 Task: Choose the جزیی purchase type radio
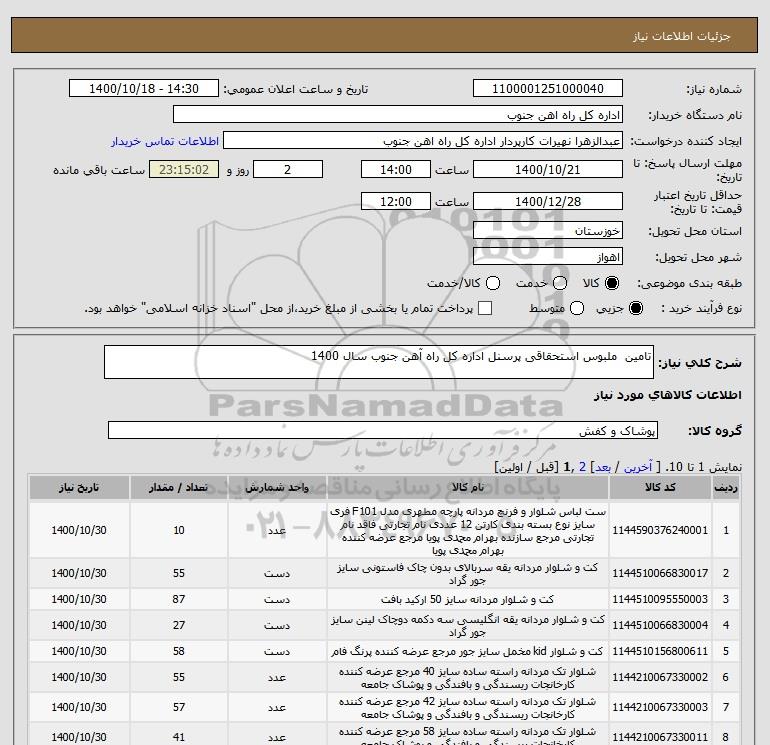click(636, 308)
